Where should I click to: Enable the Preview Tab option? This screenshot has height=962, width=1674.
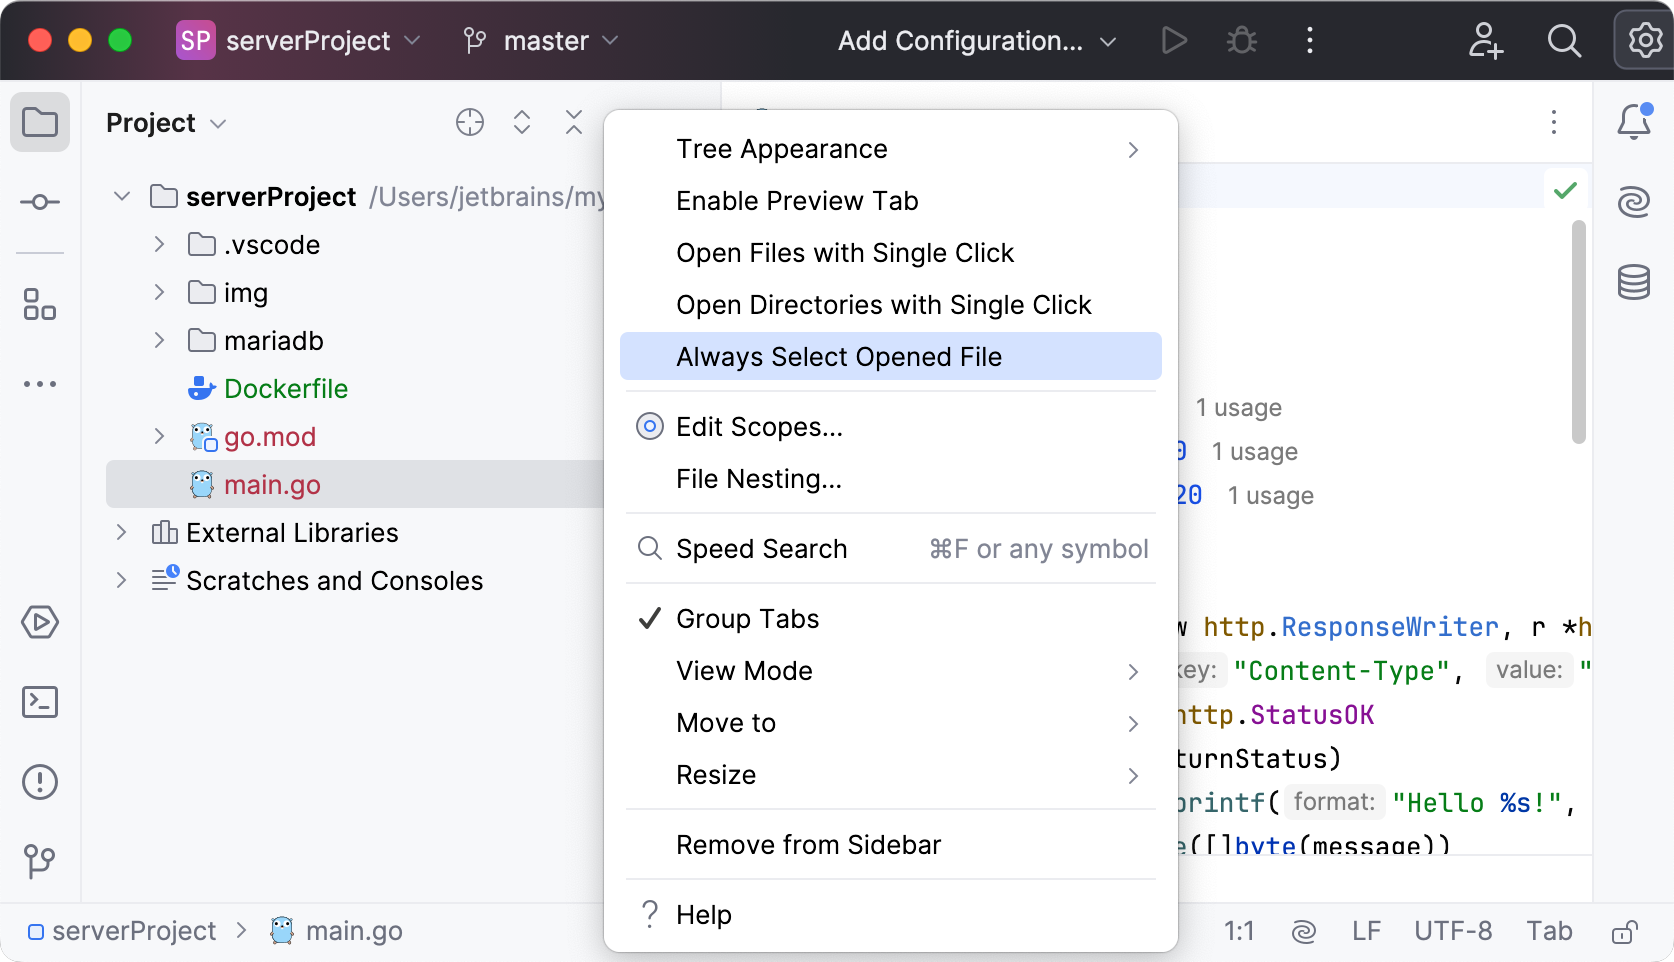pos(797,200)
